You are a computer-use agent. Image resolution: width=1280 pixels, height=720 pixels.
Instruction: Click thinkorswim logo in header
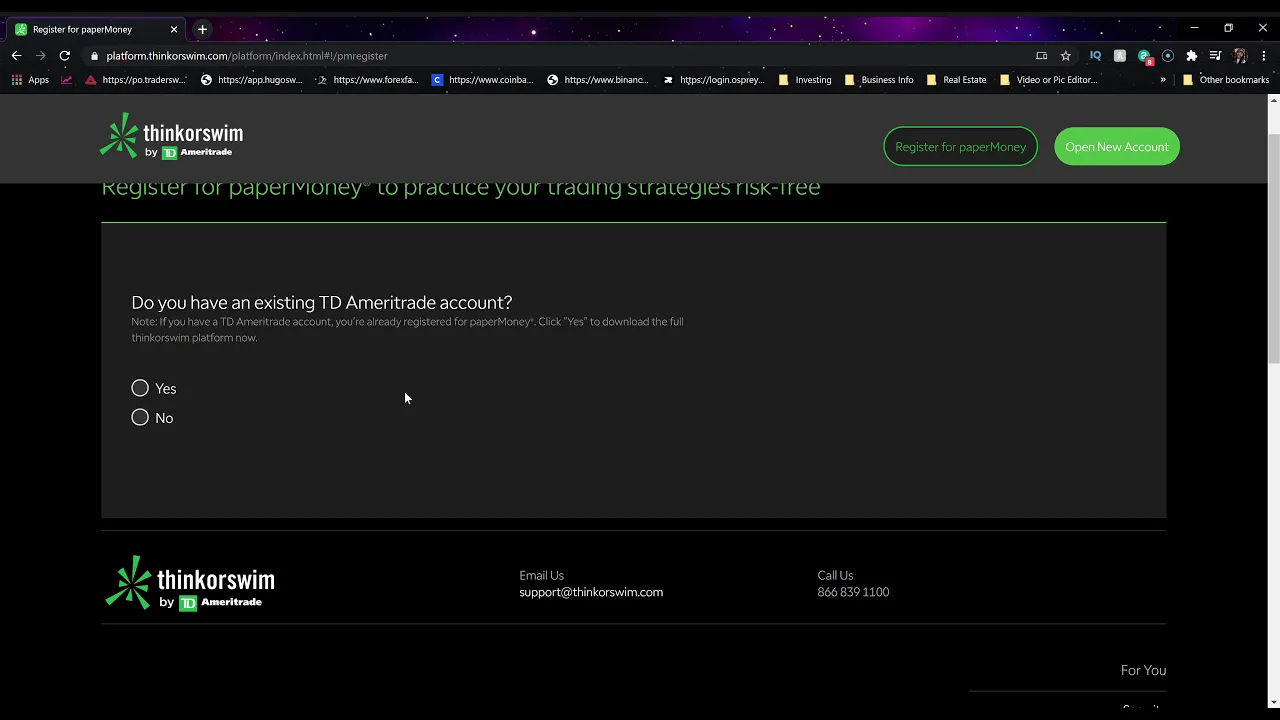pyautogui.click(x=171, y=136)
